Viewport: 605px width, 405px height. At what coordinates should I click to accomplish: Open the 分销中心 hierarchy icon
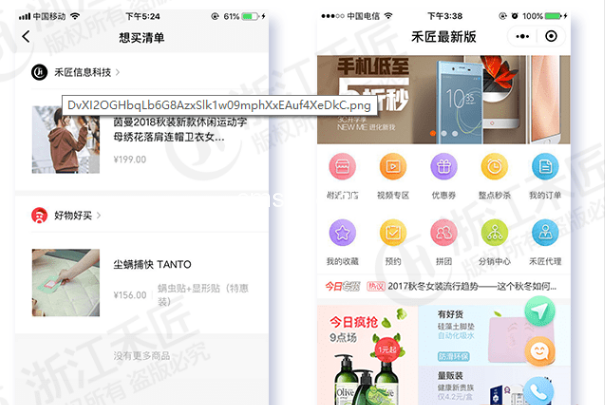pos(494,233)
